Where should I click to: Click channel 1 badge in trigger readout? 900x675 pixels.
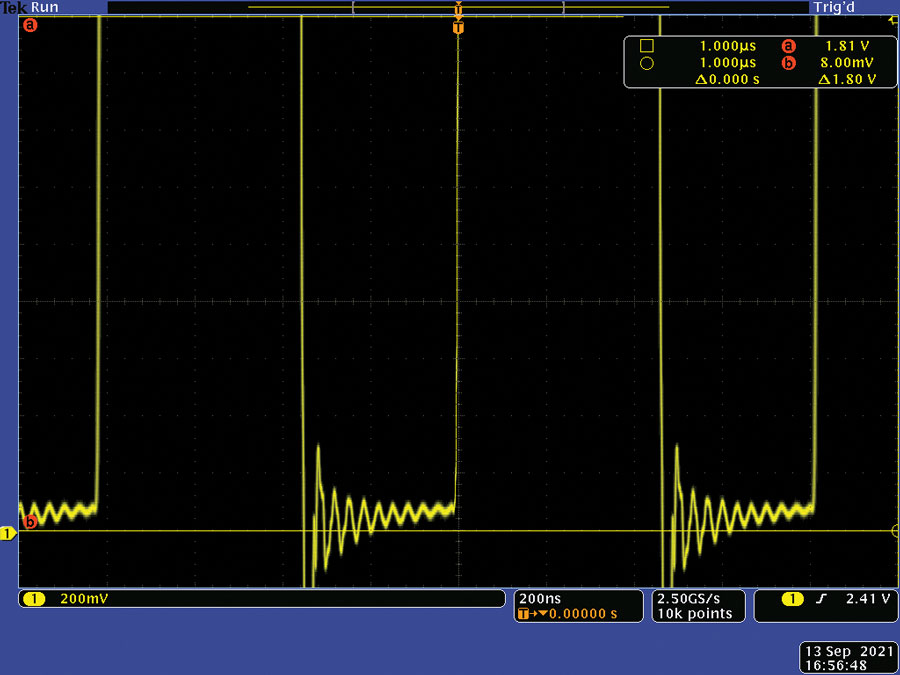(x=793, y=600)
